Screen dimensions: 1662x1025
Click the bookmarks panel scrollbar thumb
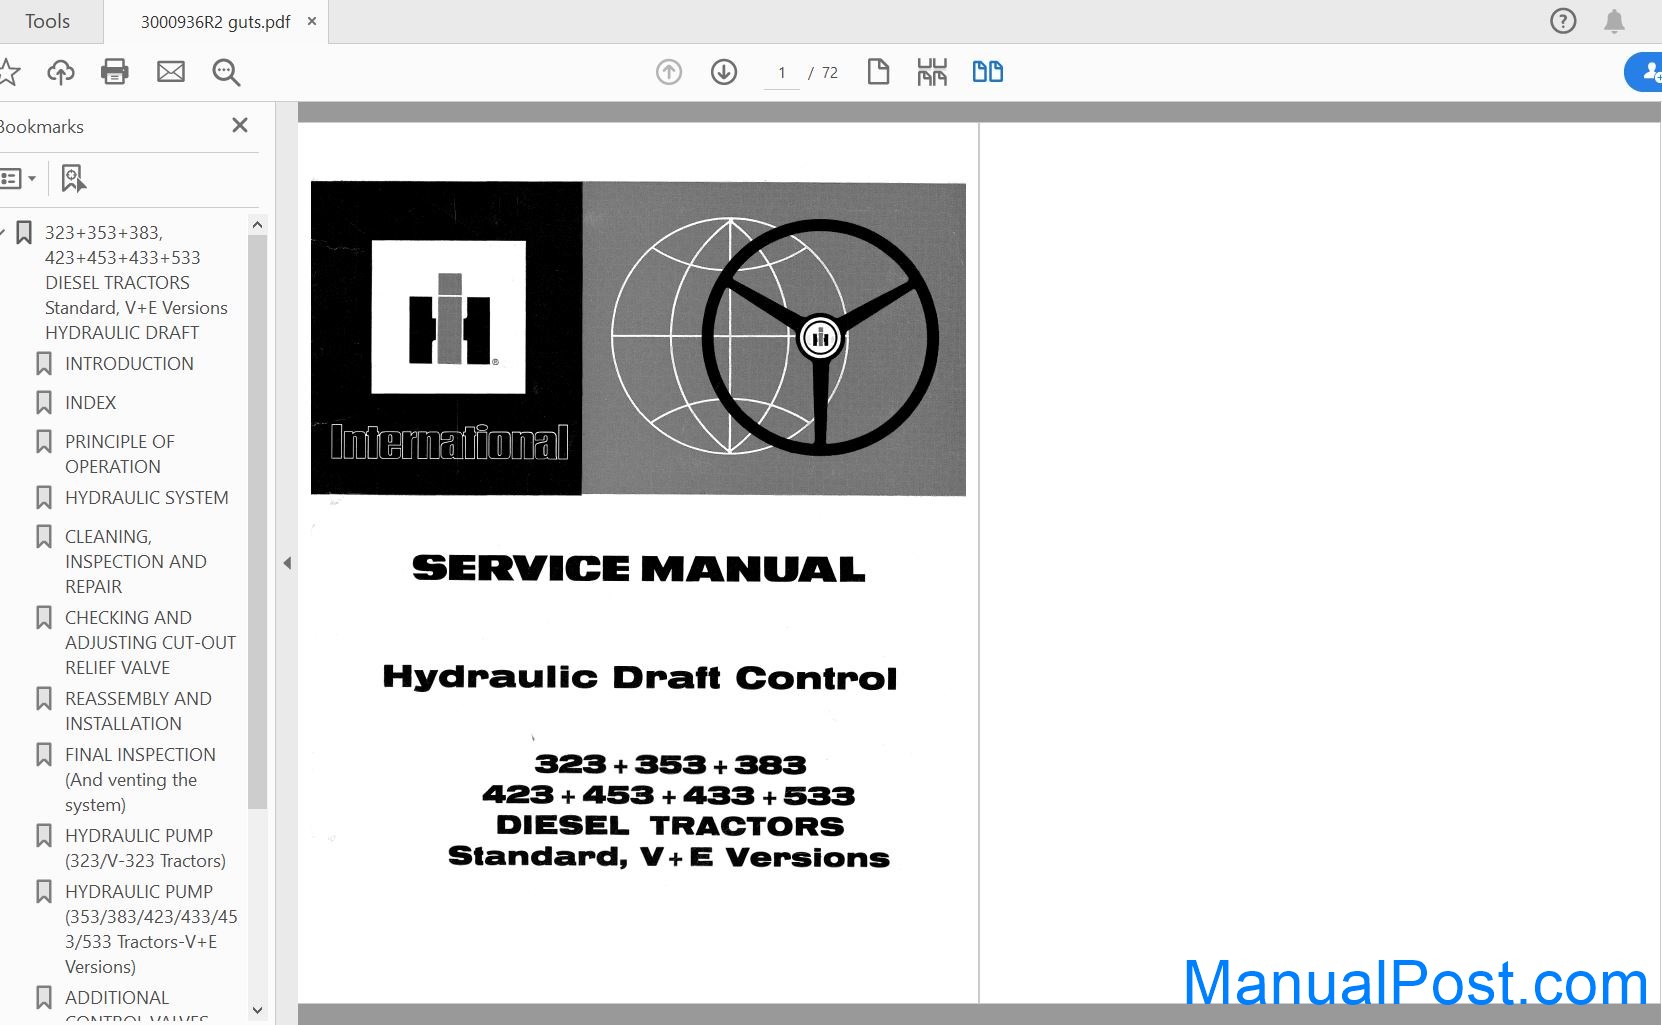point(257,522)
